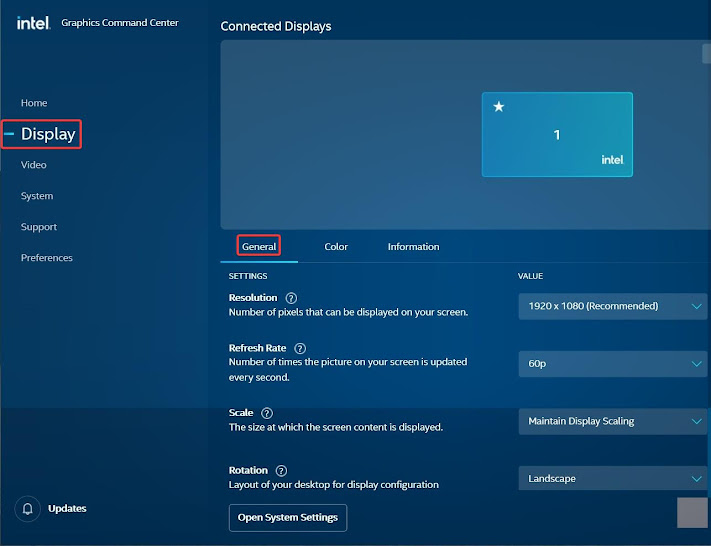
Task: Click the Open System Settings button
Action: [x=288, y=518]
